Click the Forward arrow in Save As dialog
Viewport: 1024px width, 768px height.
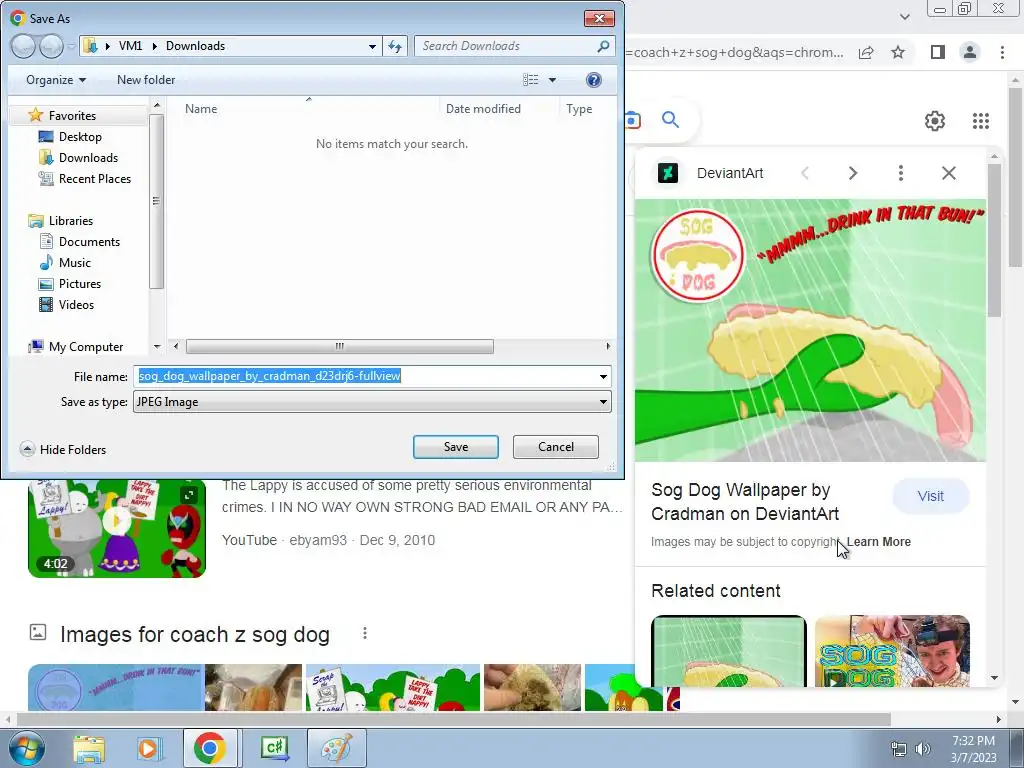(52, 46)
